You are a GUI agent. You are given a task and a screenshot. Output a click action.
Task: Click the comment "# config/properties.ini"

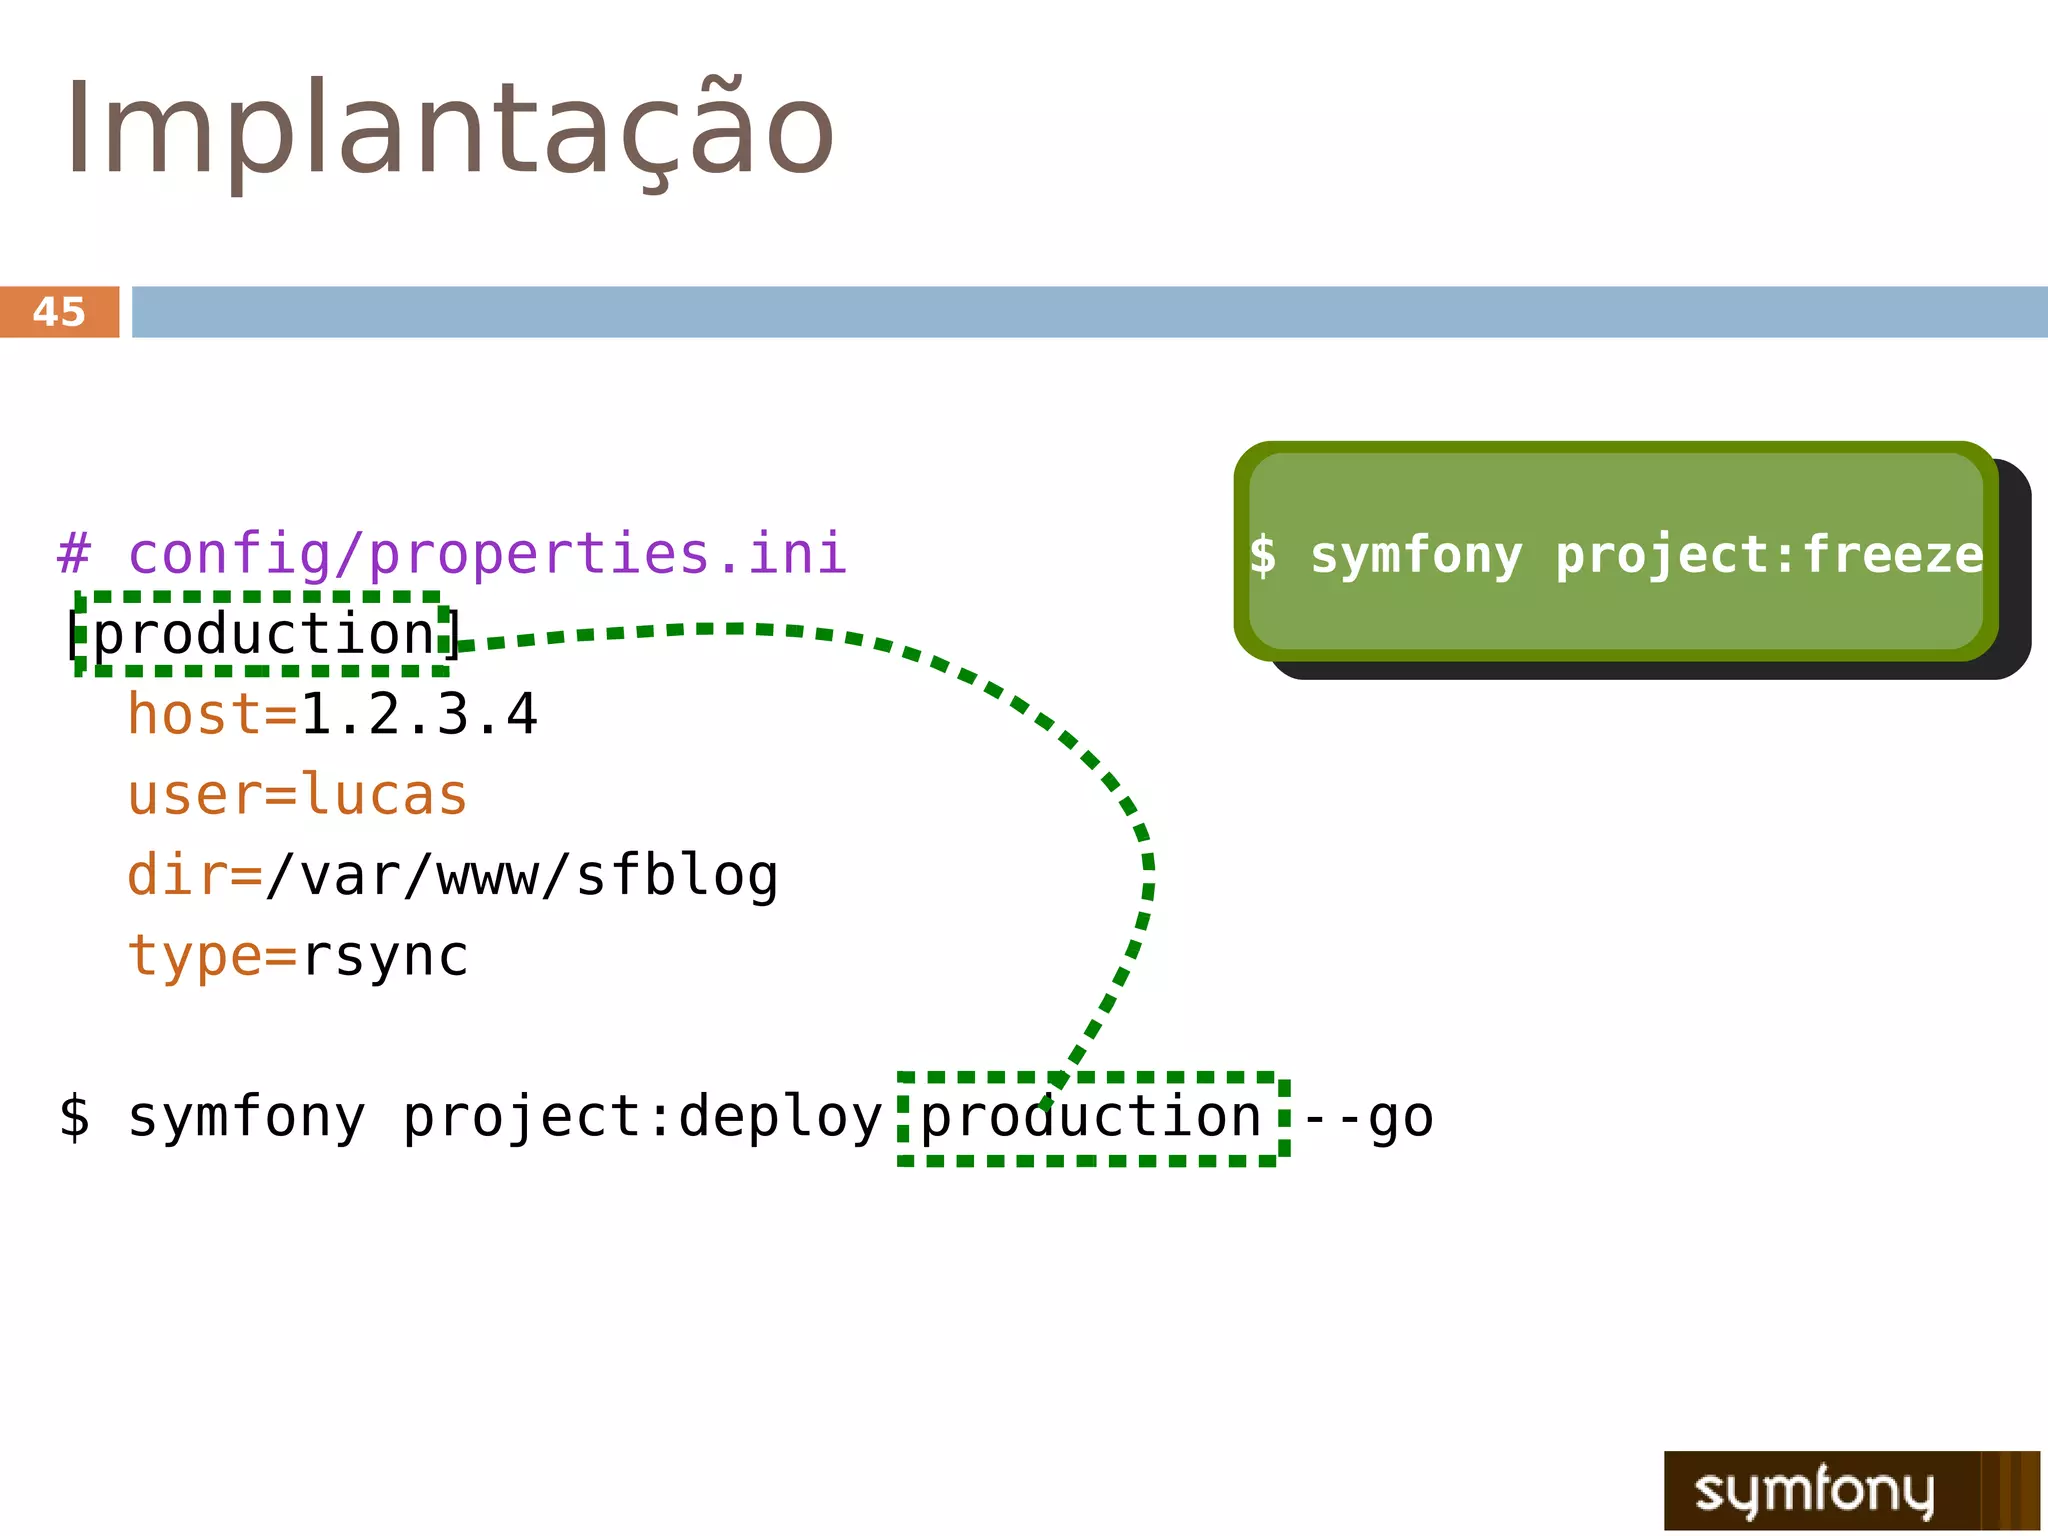click(452, 554)
